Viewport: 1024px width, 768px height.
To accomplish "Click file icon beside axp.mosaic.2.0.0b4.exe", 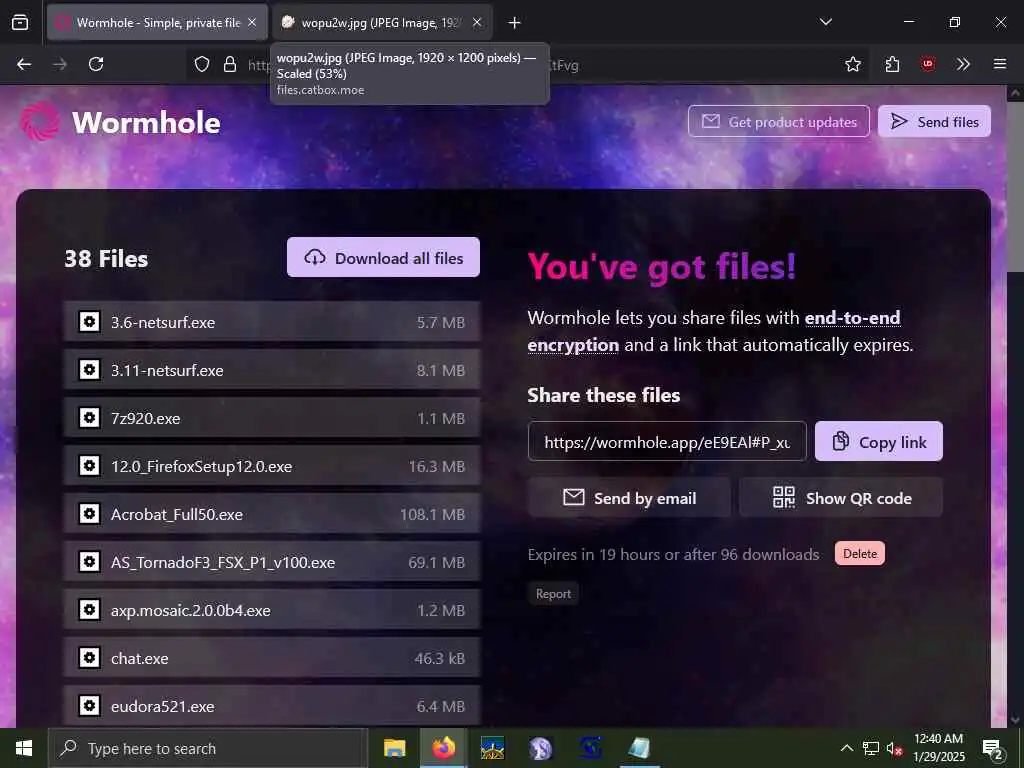I will [89, 609].
